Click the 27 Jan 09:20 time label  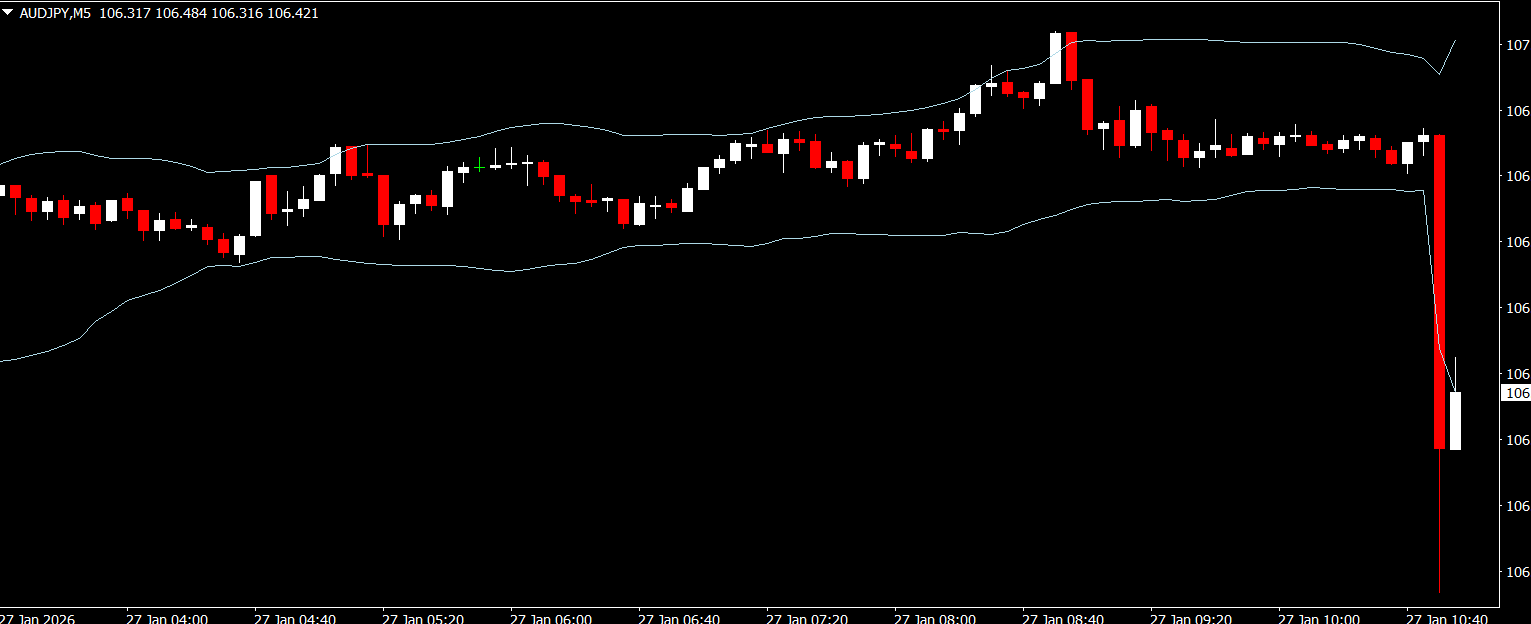point(1190,618)
